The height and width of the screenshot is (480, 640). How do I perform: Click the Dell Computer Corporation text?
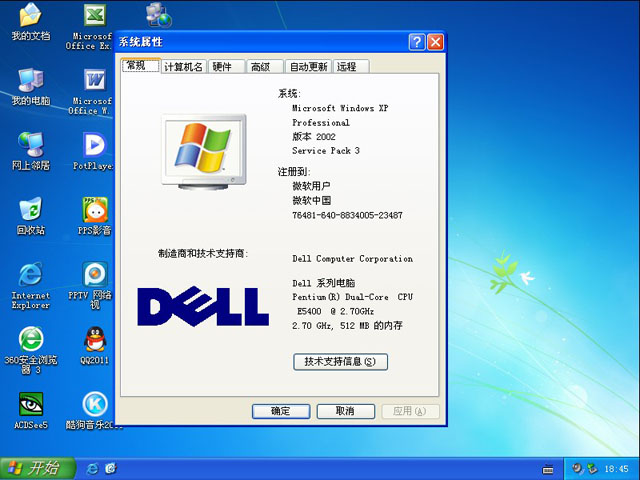click(x=353, y=259)
